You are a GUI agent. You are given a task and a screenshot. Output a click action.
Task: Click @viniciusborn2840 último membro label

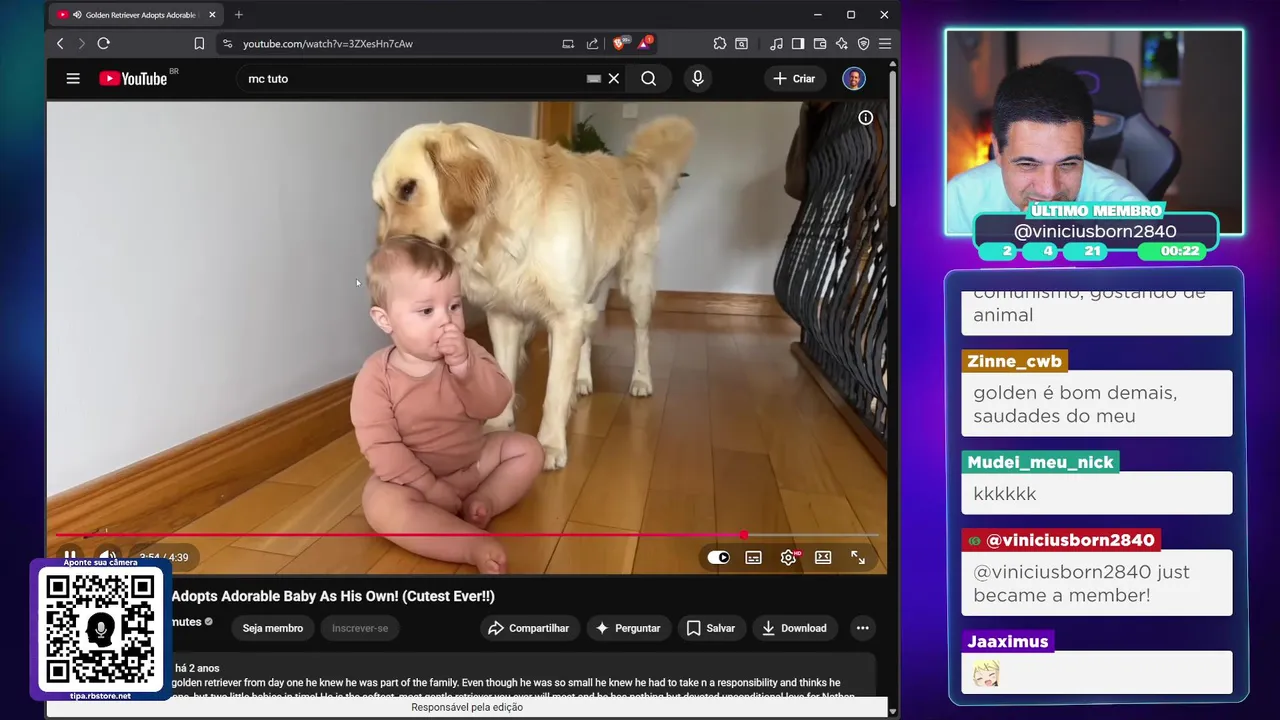(x=1095, y=231)
